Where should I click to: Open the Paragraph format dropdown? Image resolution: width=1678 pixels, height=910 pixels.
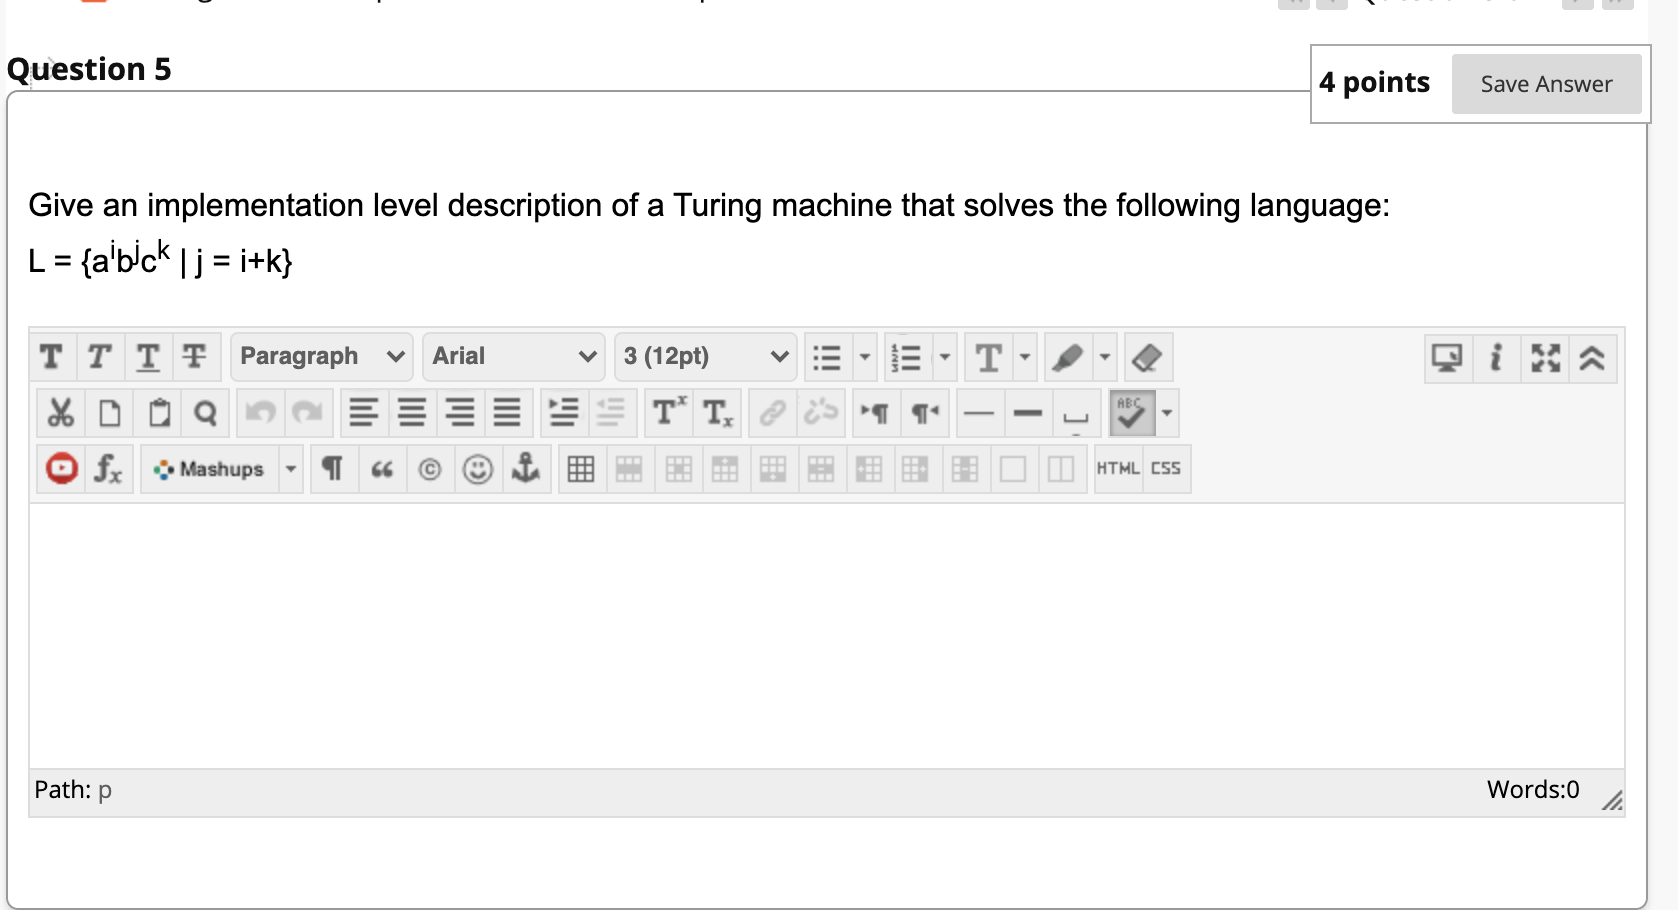[x=322, y=357]
